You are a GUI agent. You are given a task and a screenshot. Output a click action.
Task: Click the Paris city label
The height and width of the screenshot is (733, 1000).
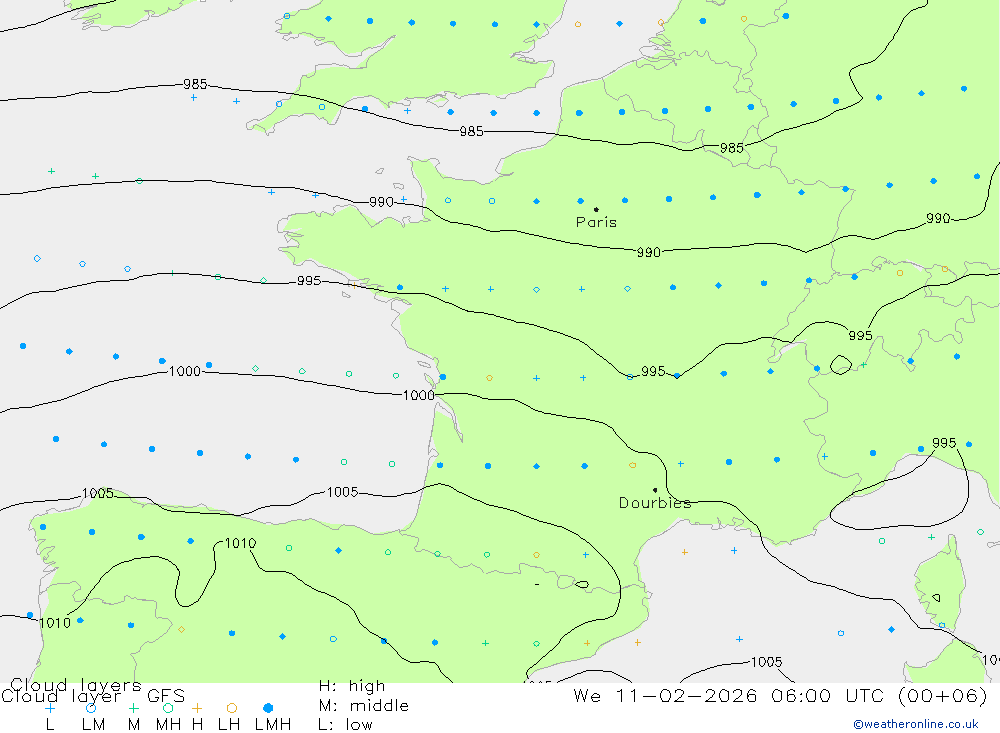click(x=596, y=222)
